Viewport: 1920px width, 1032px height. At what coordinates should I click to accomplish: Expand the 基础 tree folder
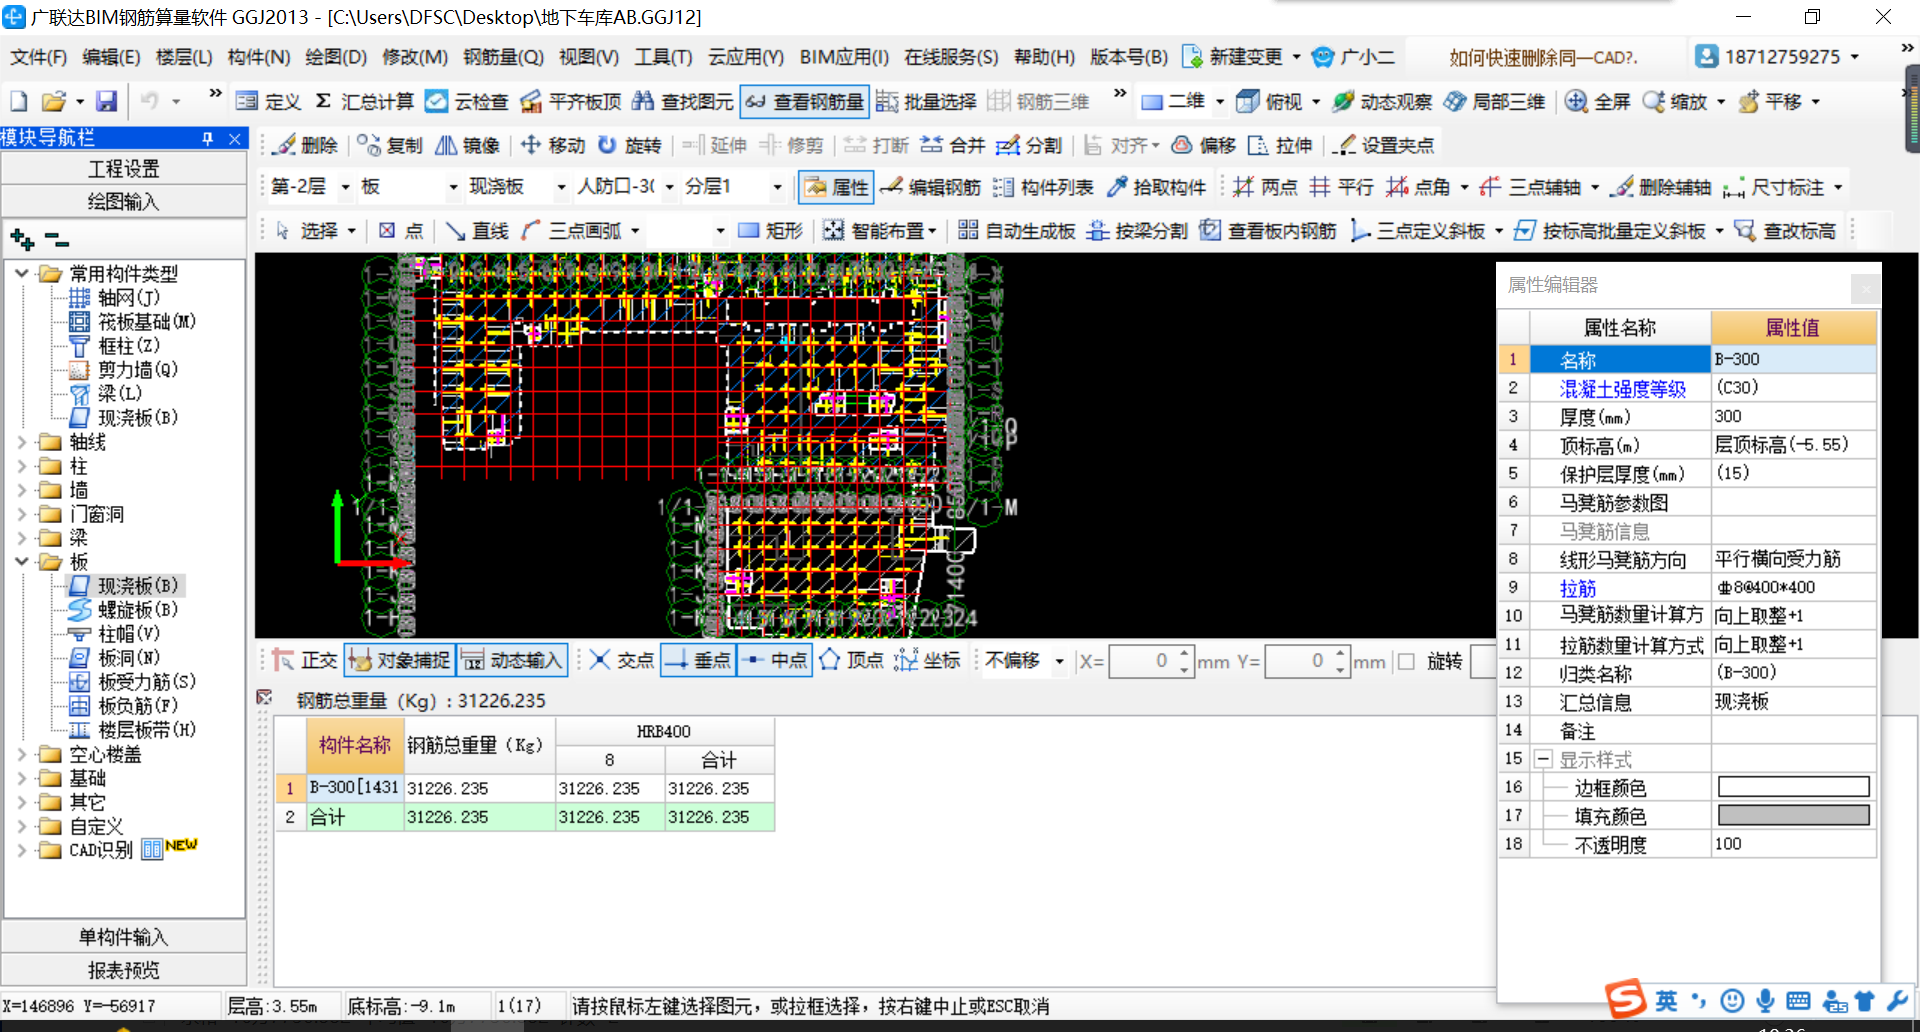pos(21,777)
